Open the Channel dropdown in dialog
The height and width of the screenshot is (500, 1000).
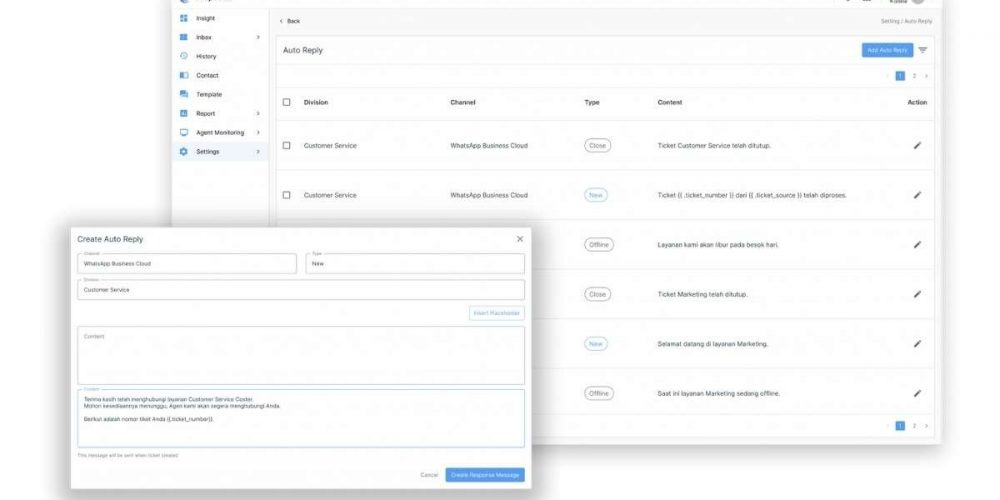point(187,264)
